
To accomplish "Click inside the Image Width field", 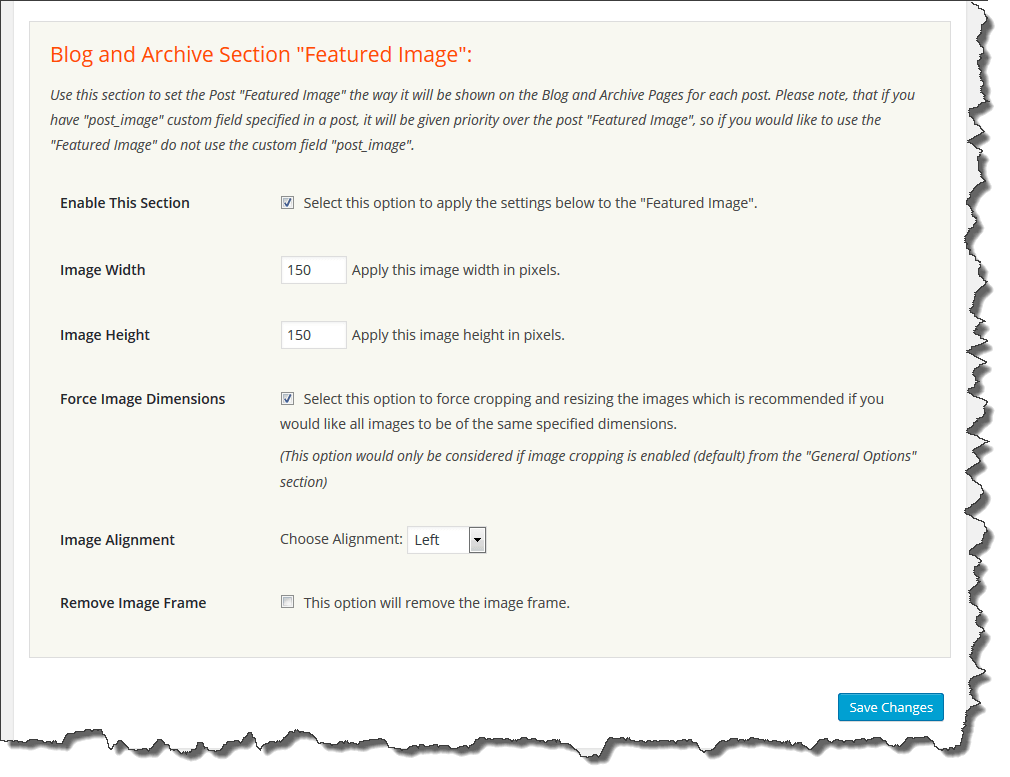I will [313, 269].
